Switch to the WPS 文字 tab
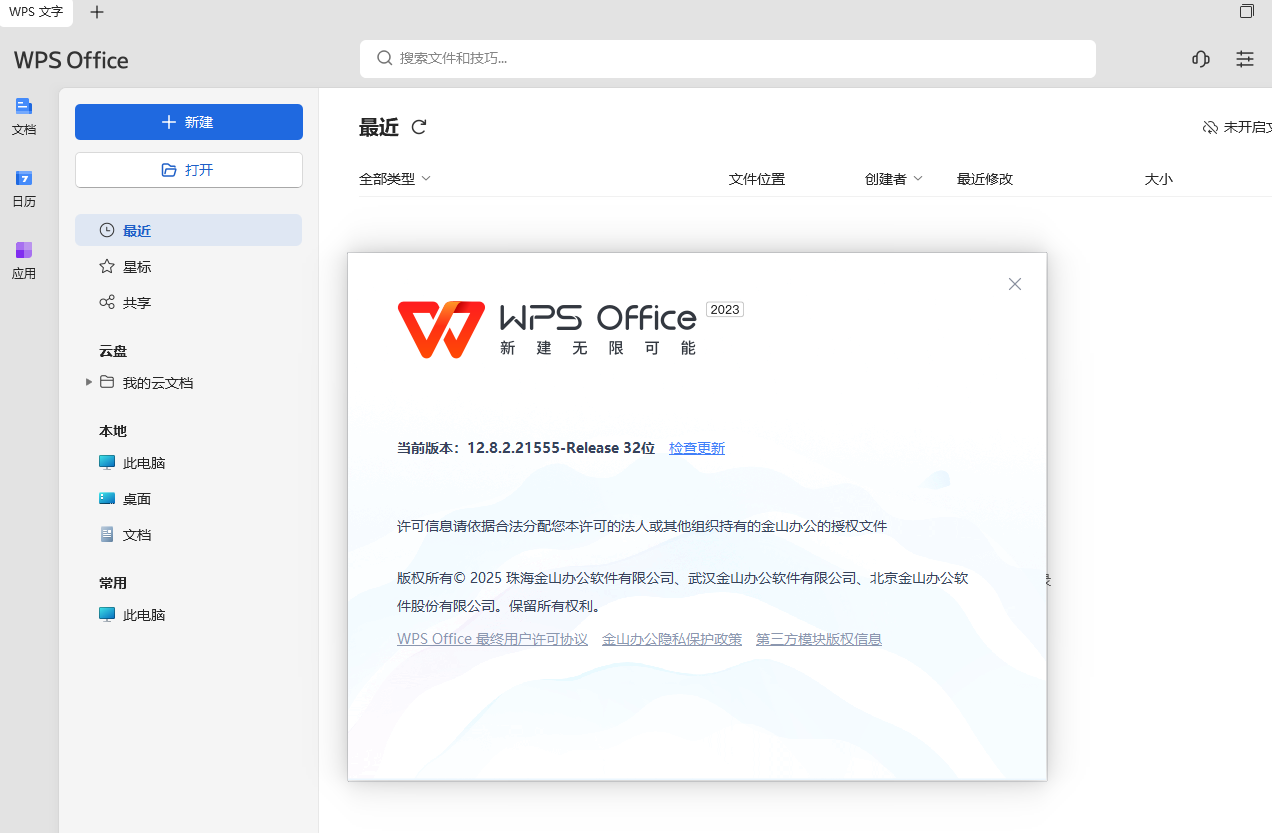Image resolution: width=1272 pixels, height=833 pixels. pos(36,12)
